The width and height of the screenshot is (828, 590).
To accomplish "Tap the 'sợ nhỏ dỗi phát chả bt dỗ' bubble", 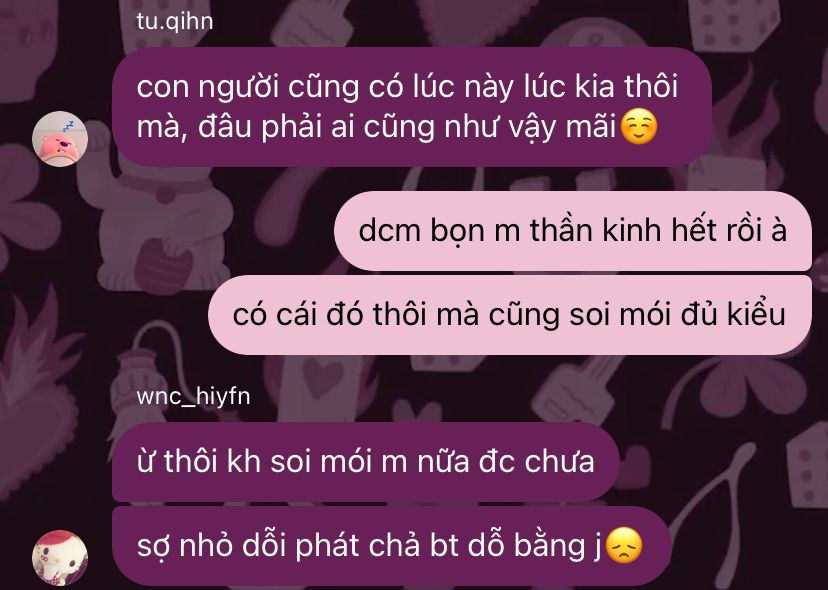I will [x=391, y=546].
